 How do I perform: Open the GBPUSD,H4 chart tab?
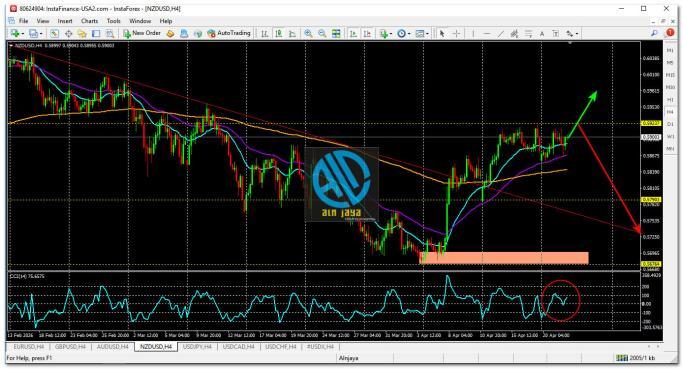pos(71,347)
